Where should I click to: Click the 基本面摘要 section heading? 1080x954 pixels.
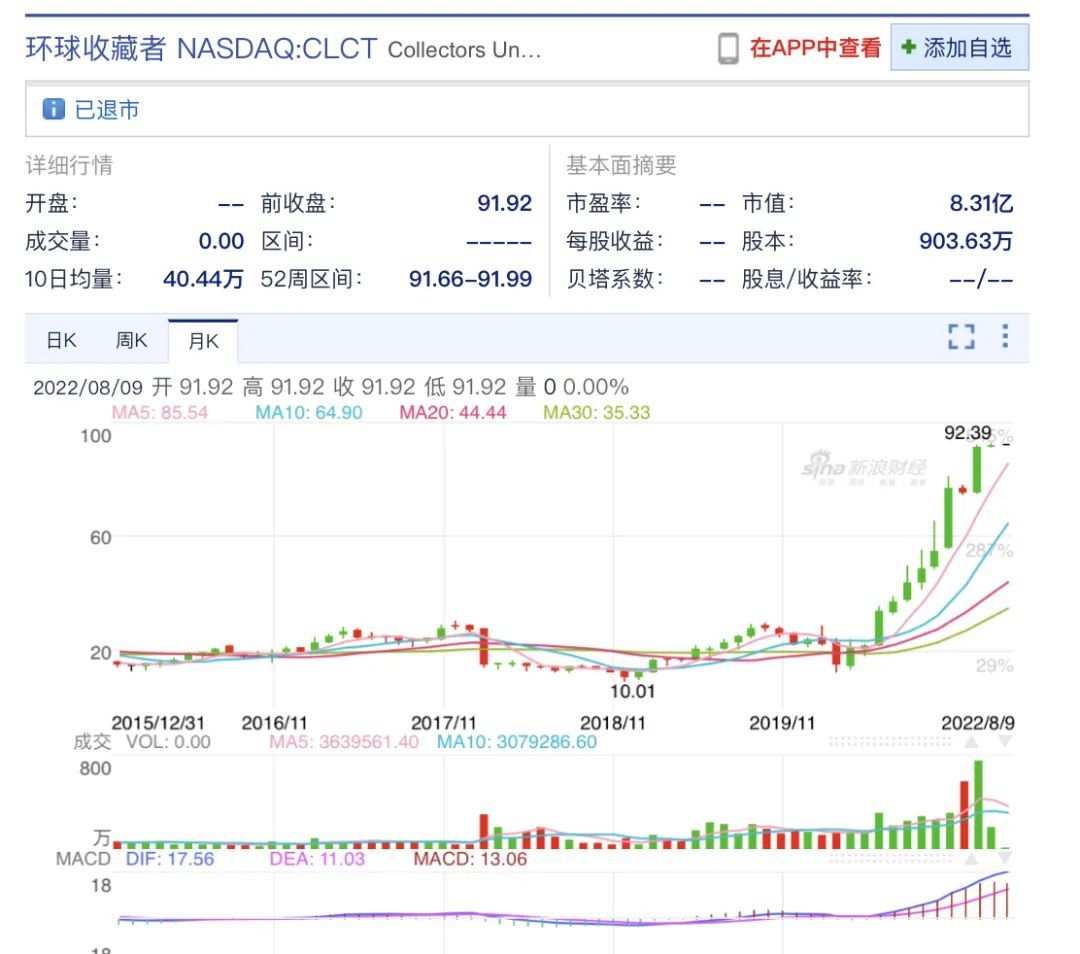(621, 165)
